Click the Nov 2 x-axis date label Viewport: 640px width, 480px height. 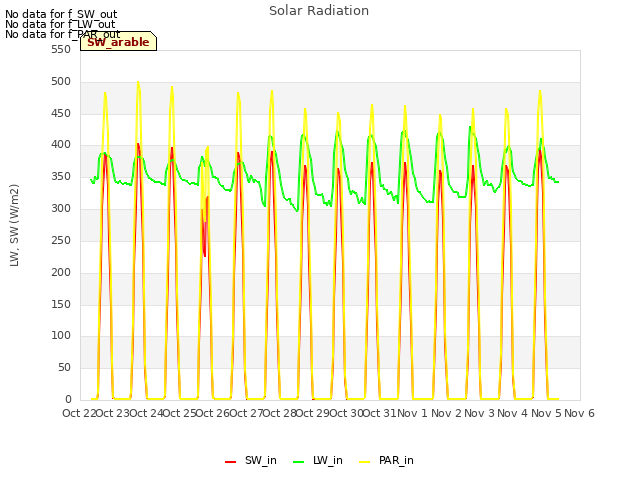(446, 413)
